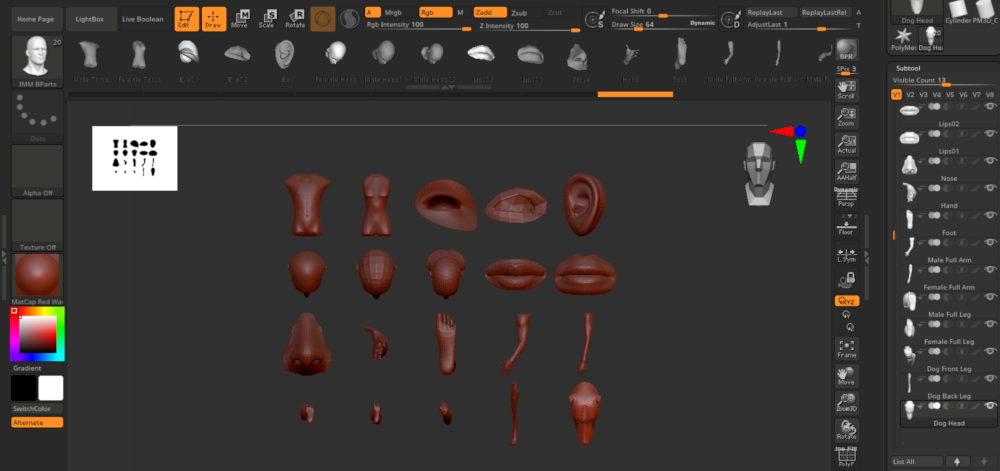The width and height of the screenshot is (1000, 471).
Task: Toggle the Floor grid button
Action: [846, 226]
